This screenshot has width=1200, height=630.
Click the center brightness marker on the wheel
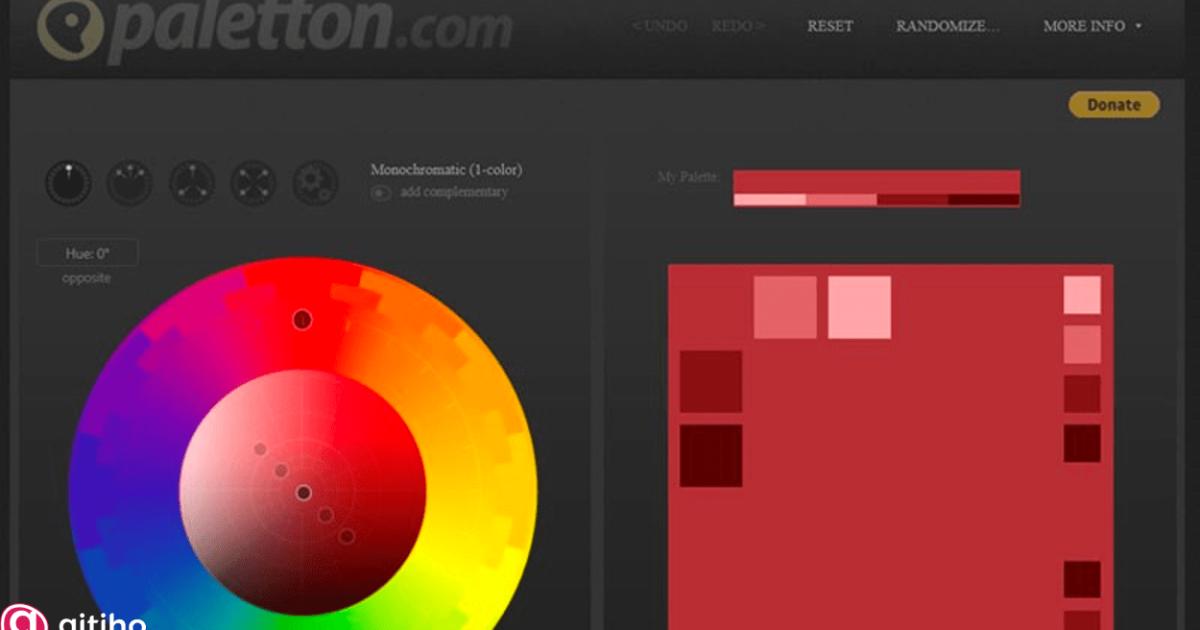click(x=303, y=493)
